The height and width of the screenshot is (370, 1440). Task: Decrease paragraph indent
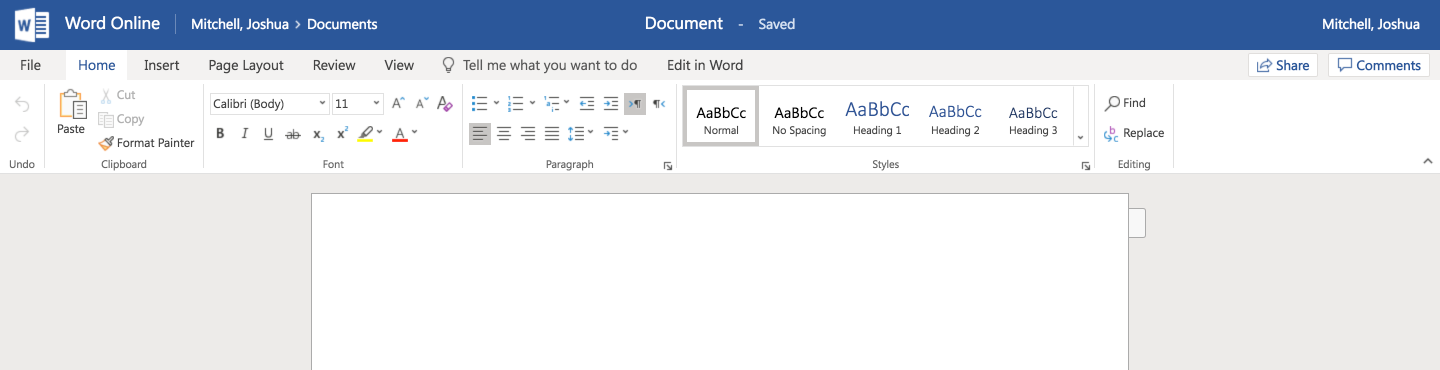point(587,103)
